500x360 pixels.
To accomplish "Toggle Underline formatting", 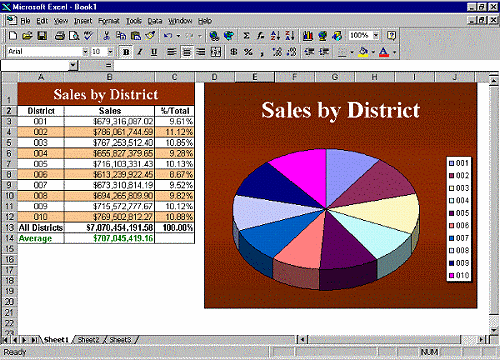I will pyautogui.click(x=154, y=52).
